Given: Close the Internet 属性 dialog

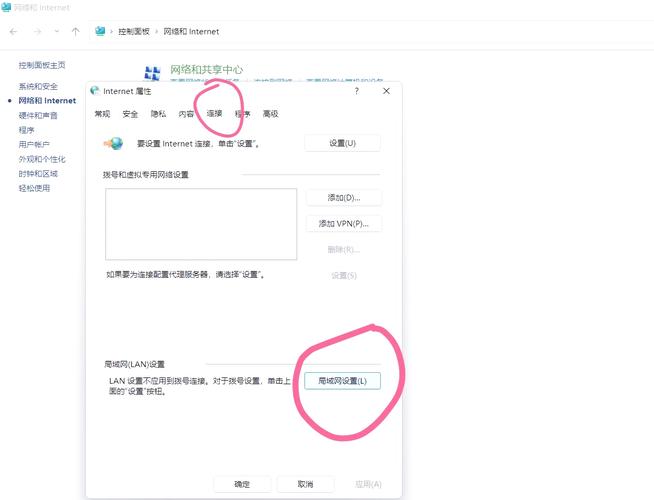Looking at the screenshot, I should coord(386,91).
